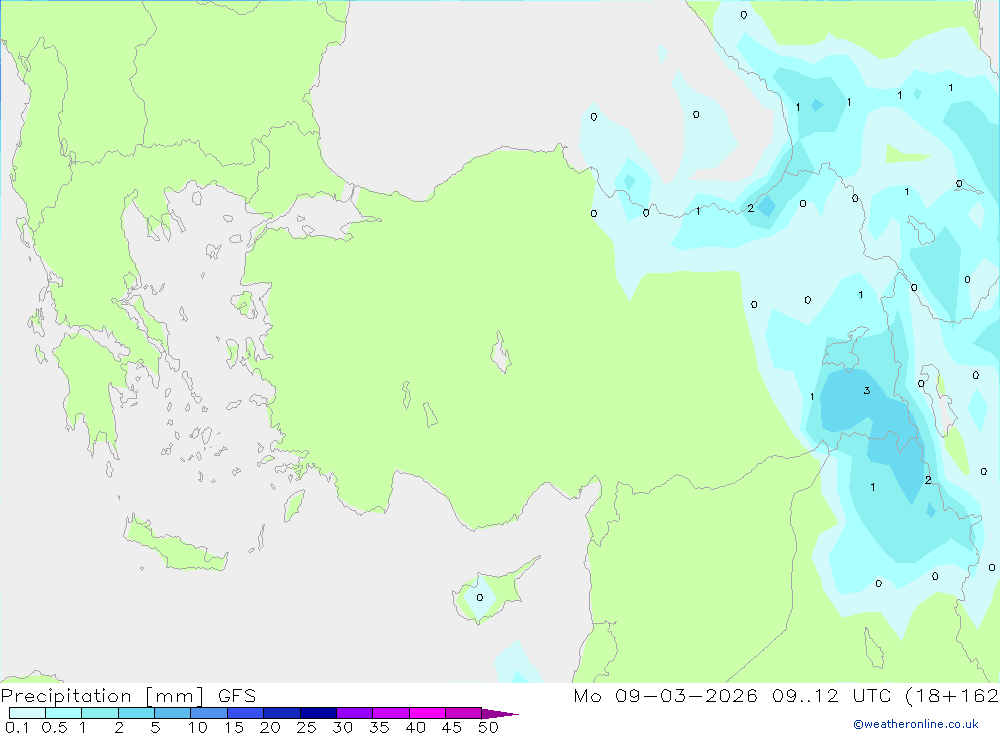Screen dimensions: 1000x733
Task: Select the 40–45 mm magenta legend swatch
Action: (427, 713)
